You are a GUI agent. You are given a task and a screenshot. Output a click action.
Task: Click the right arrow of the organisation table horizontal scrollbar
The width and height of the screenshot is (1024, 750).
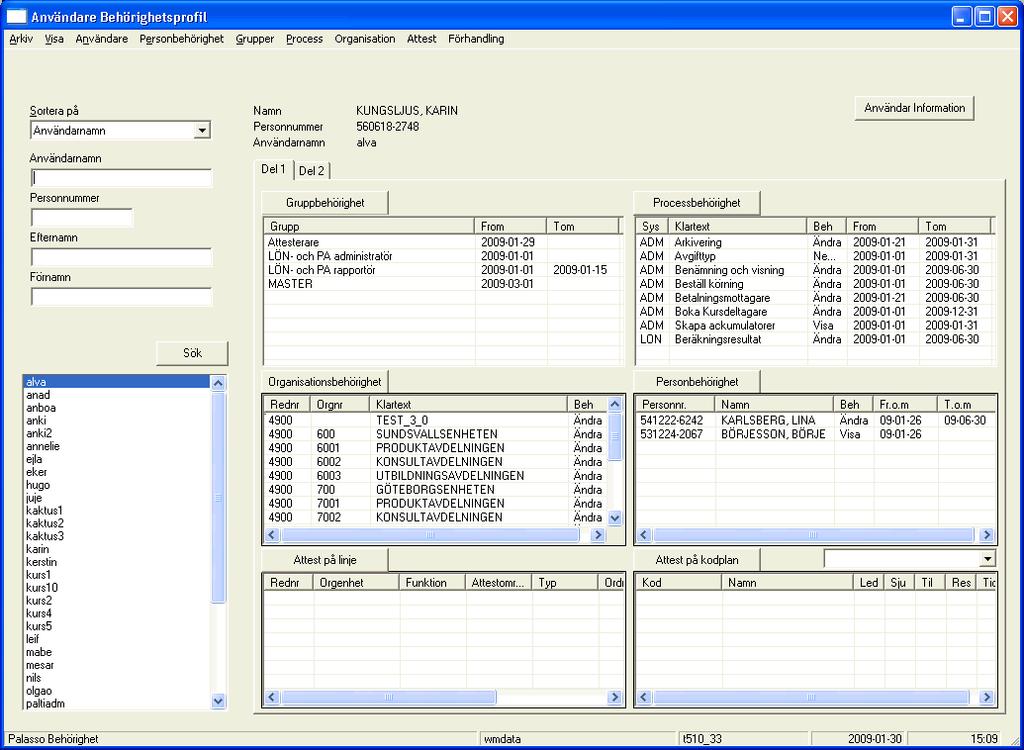click(x=597, y=535)
